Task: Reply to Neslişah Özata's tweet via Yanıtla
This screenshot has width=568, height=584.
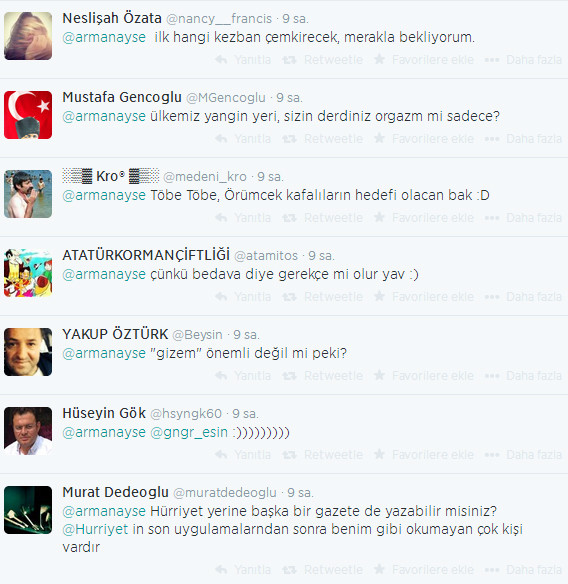Action: [243, 60]
